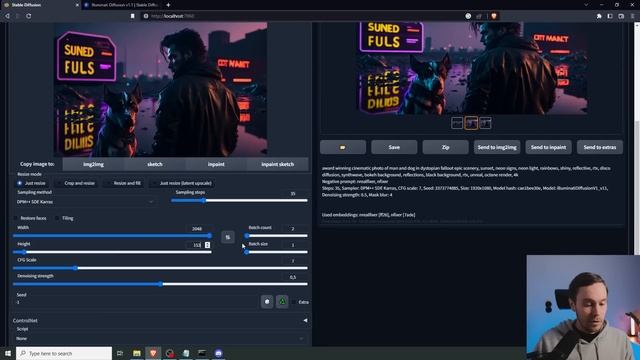640x360 pixels.
Task: Select Just resize (latent upscale) option
Action: tap(182, 183)
